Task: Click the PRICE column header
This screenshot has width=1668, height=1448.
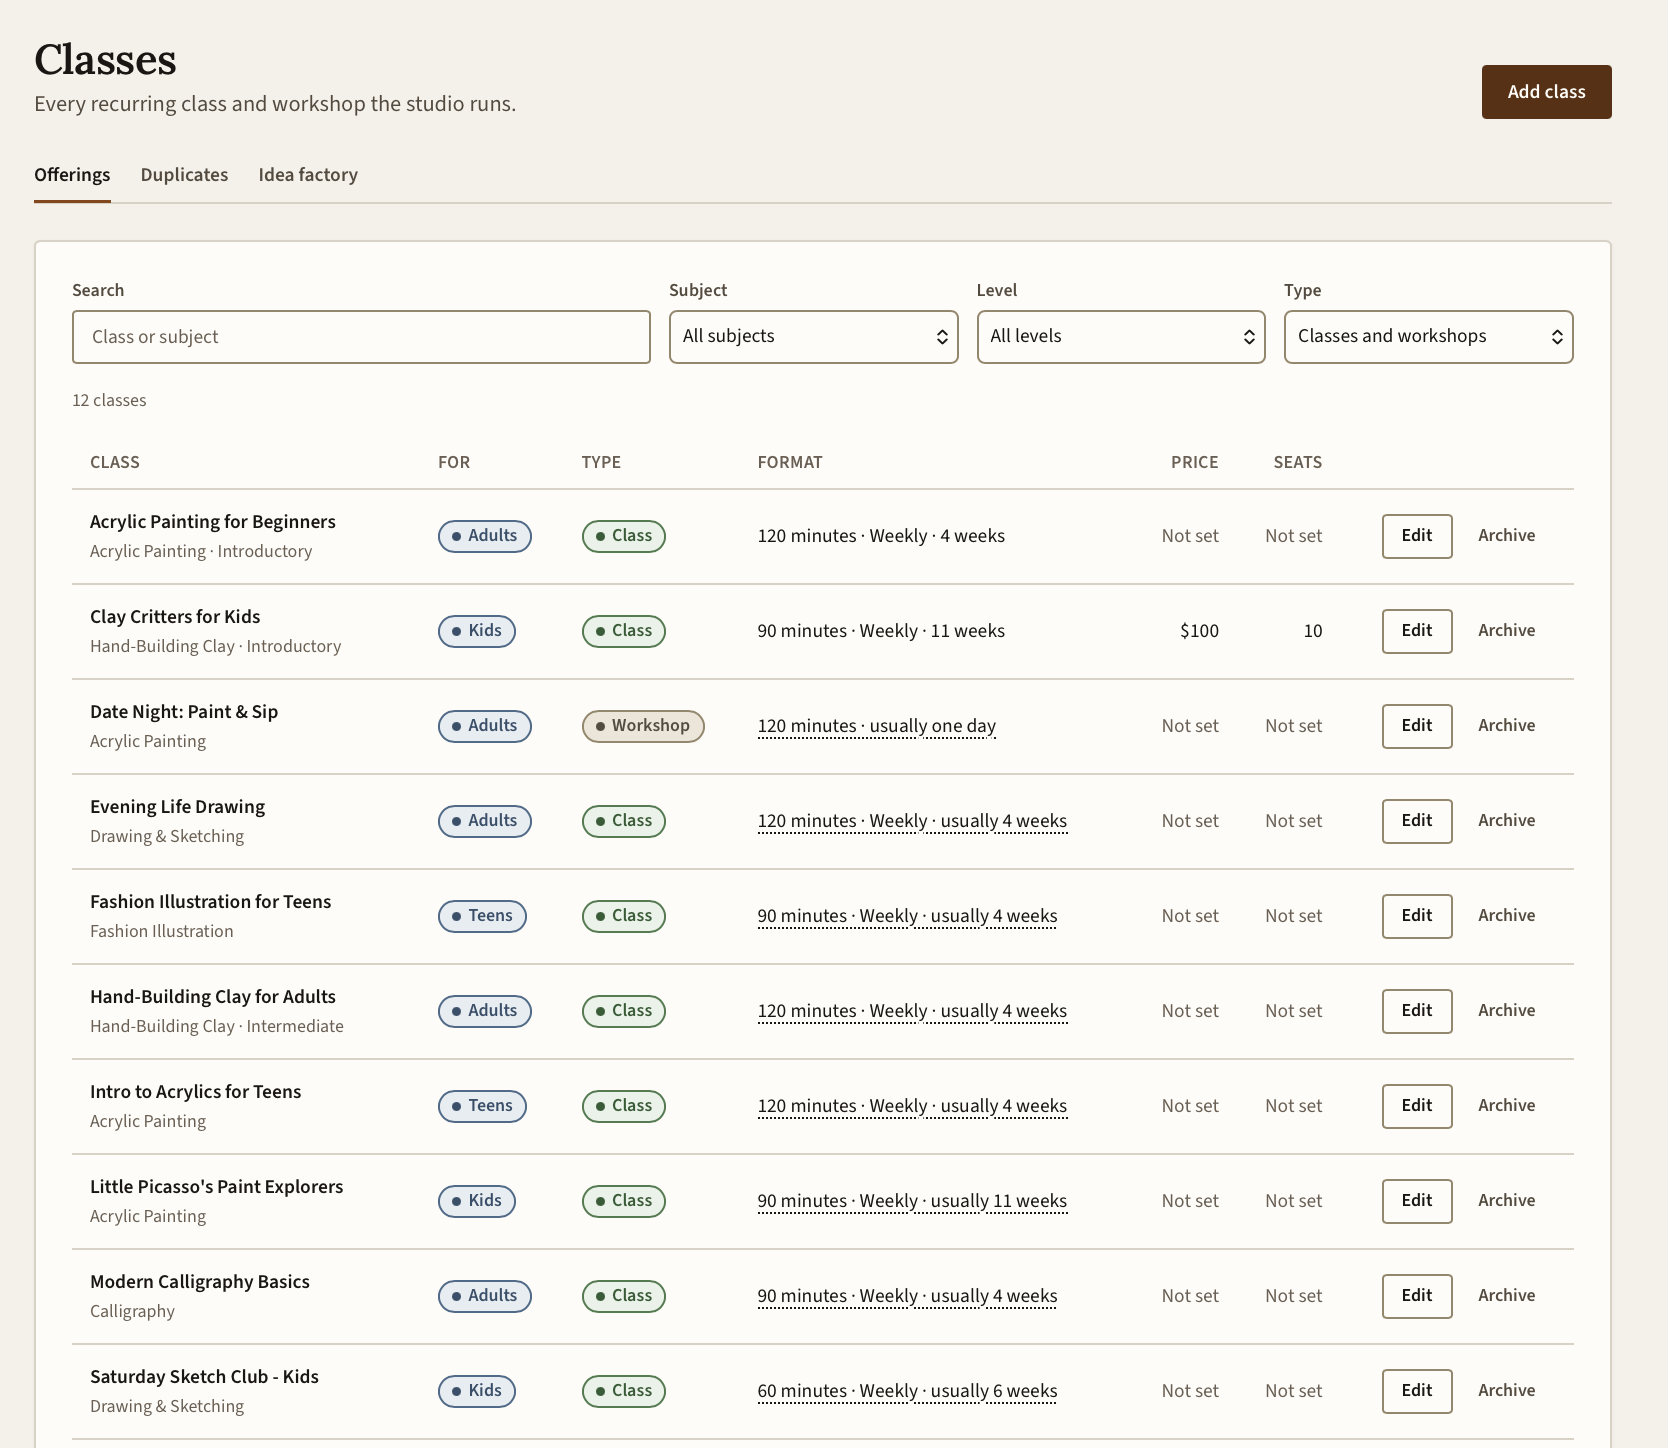Action: click(x=1194, y=462)
